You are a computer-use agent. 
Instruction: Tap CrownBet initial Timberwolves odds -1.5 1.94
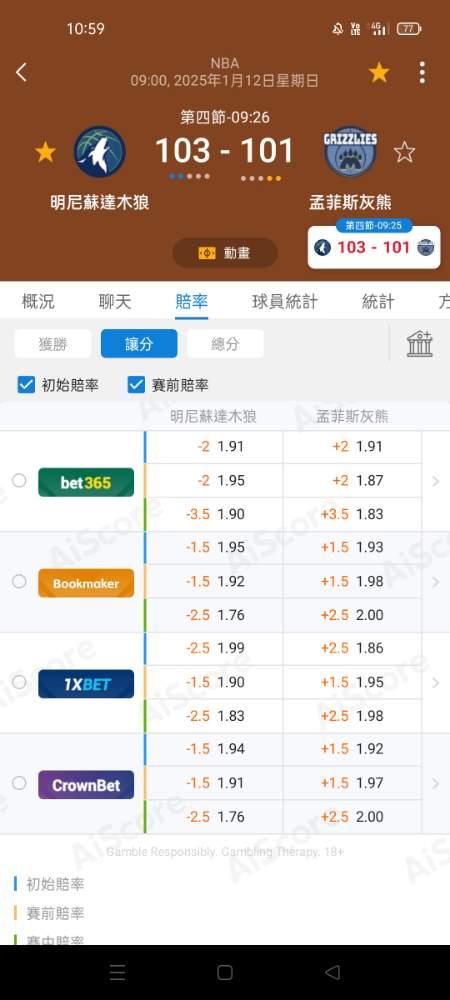214,749
